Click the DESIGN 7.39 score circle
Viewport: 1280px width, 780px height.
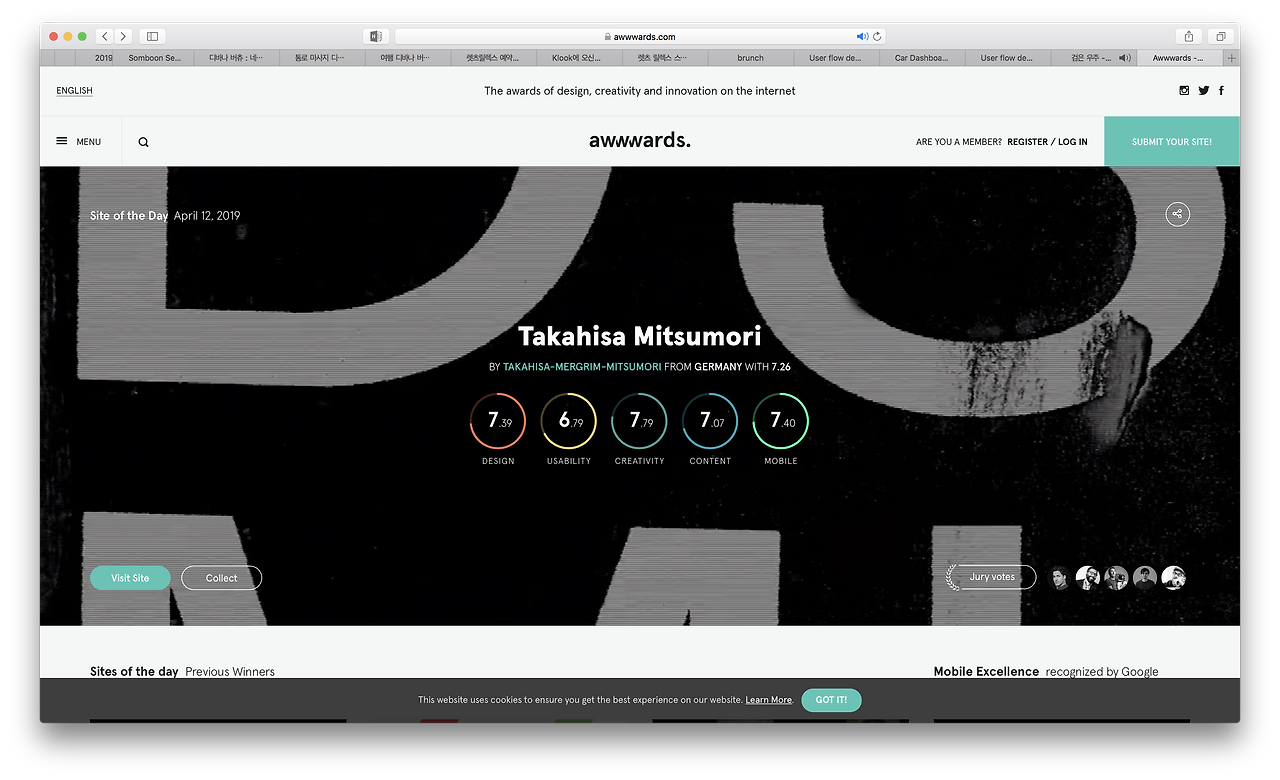click(x=498, y=421)
